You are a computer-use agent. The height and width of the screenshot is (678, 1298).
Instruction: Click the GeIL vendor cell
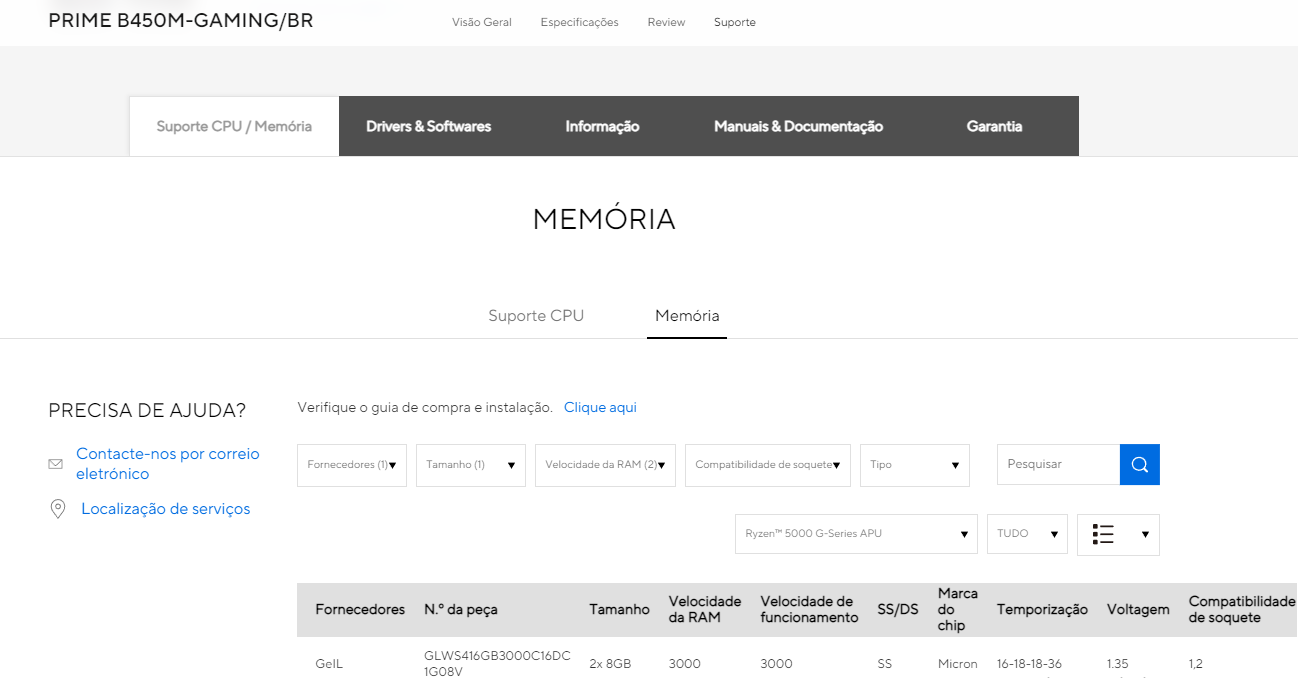click(328, 664)
